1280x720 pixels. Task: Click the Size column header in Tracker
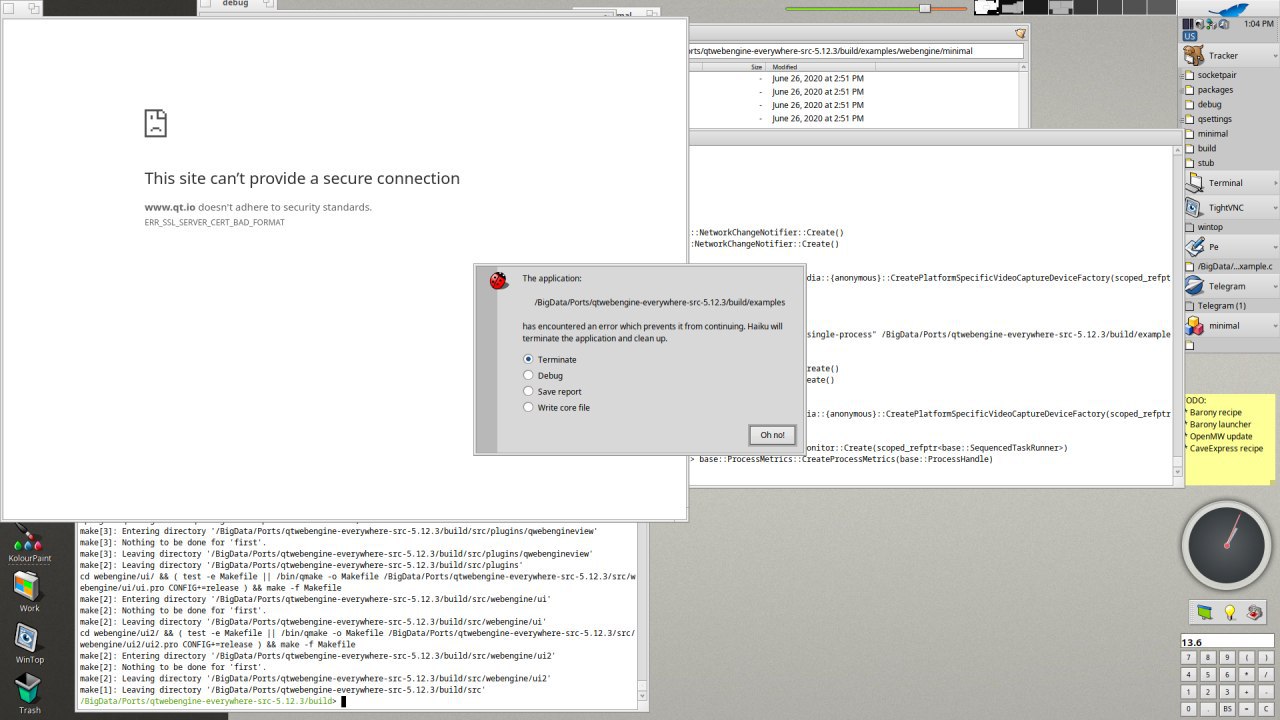click(757, 67)
